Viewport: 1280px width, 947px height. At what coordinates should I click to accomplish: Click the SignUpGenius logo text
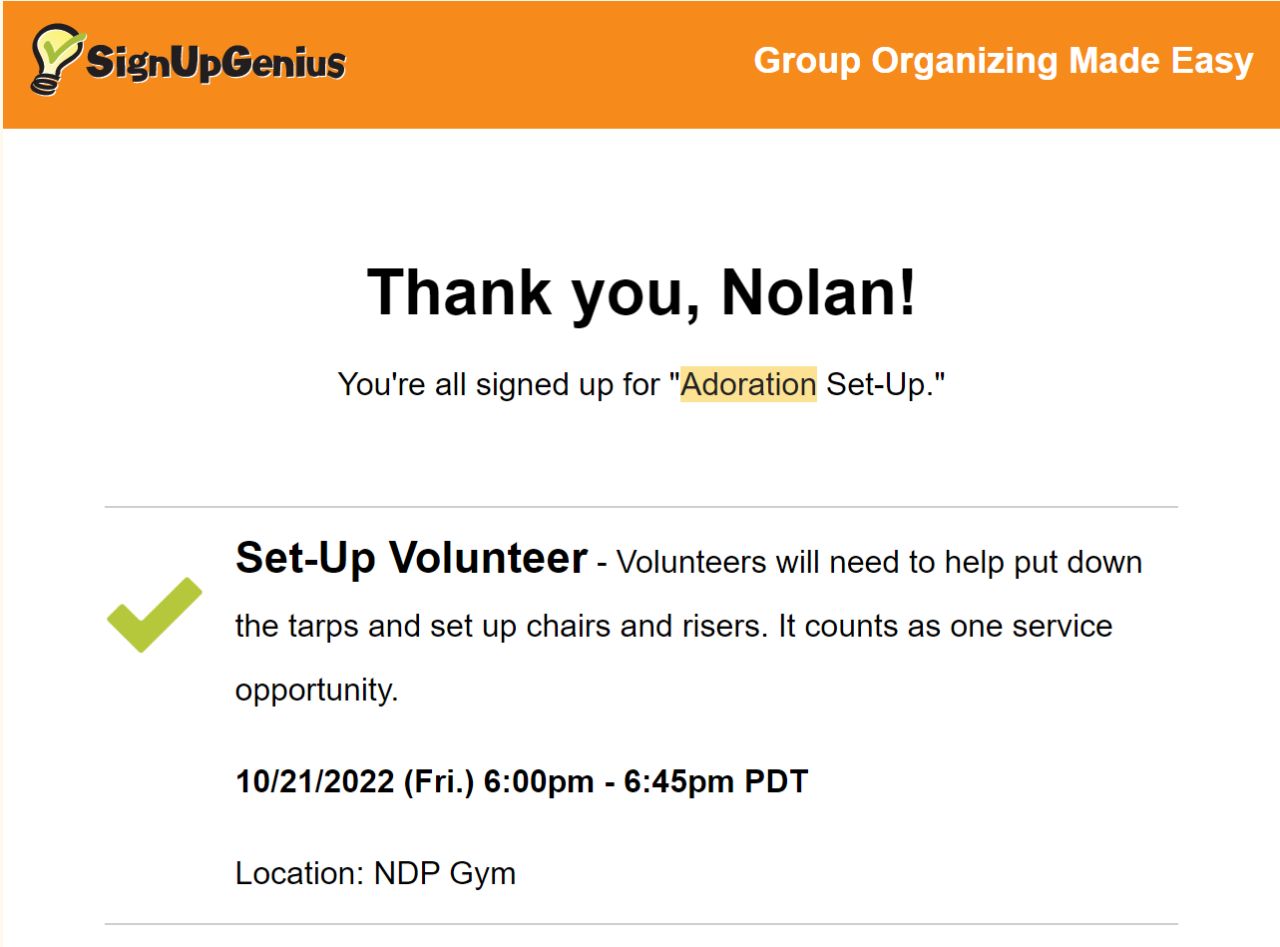[215, 62]
